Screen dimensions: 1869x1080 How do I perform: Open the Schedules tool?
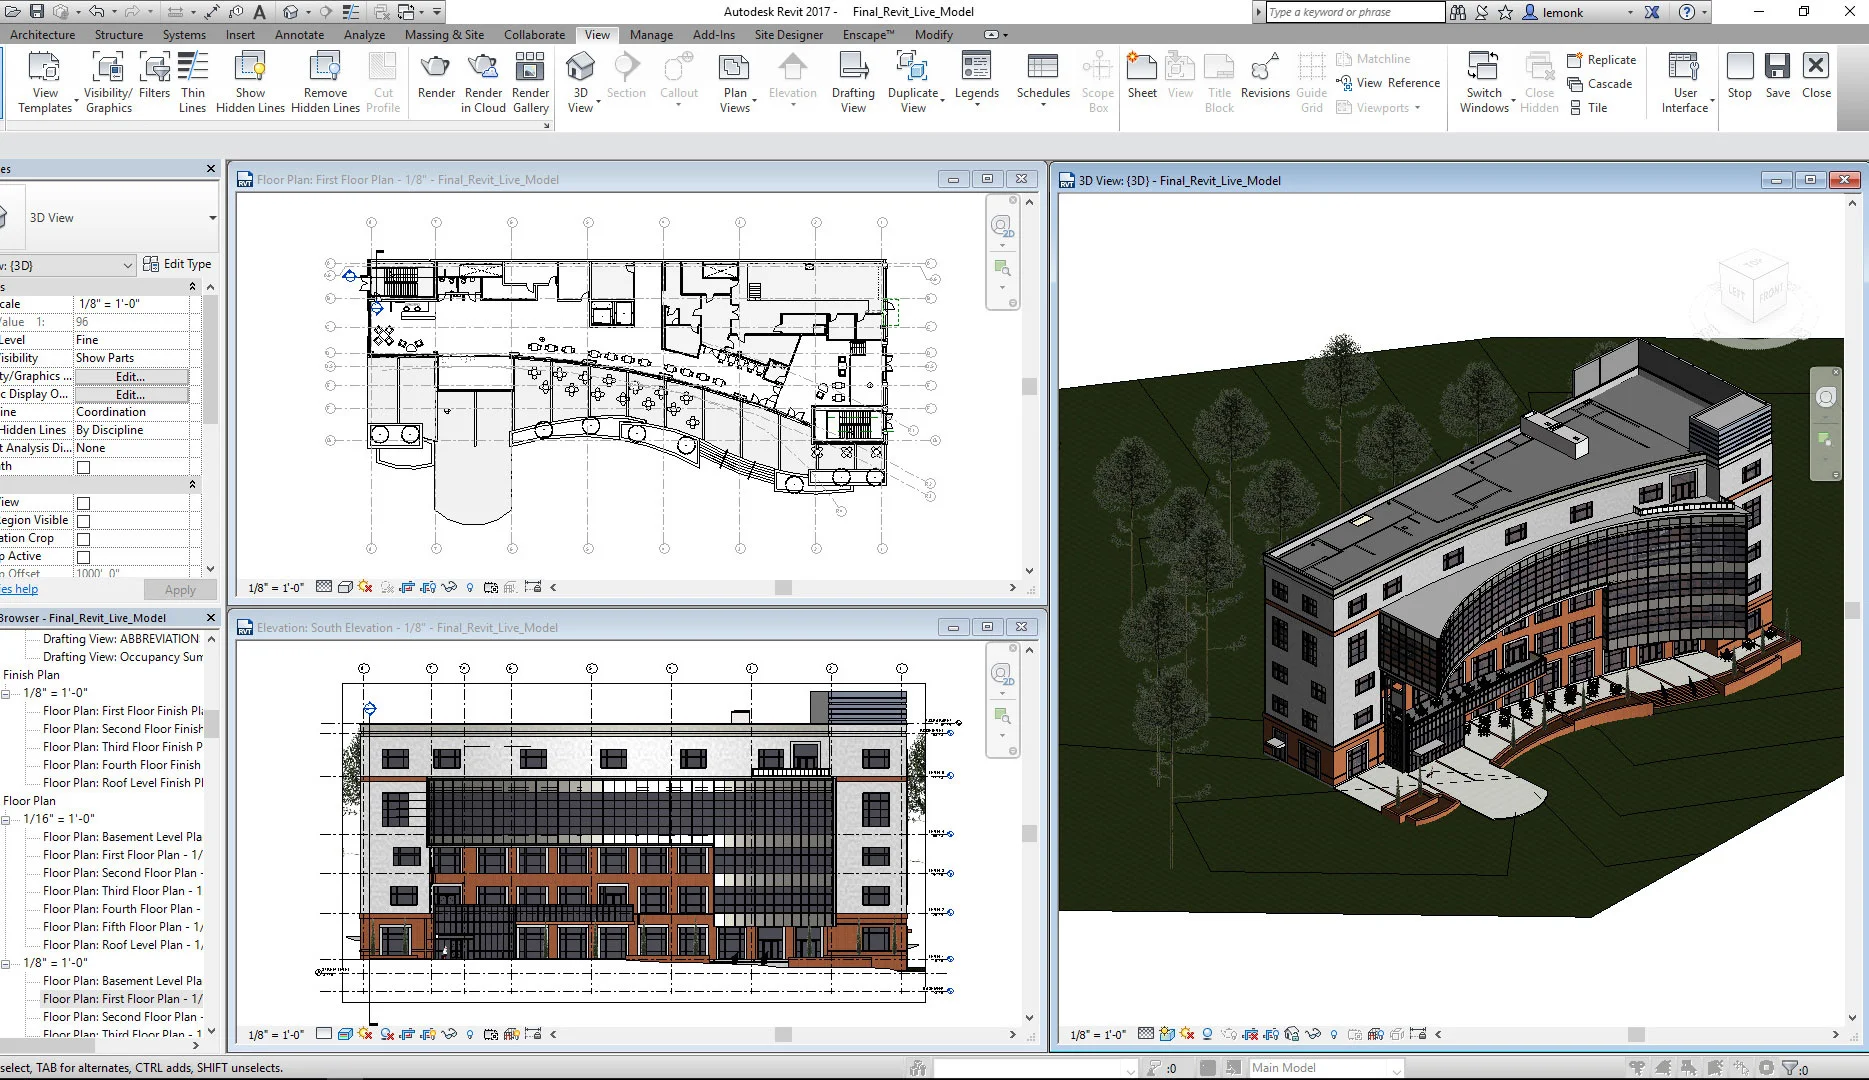(x=1043, y=76)
